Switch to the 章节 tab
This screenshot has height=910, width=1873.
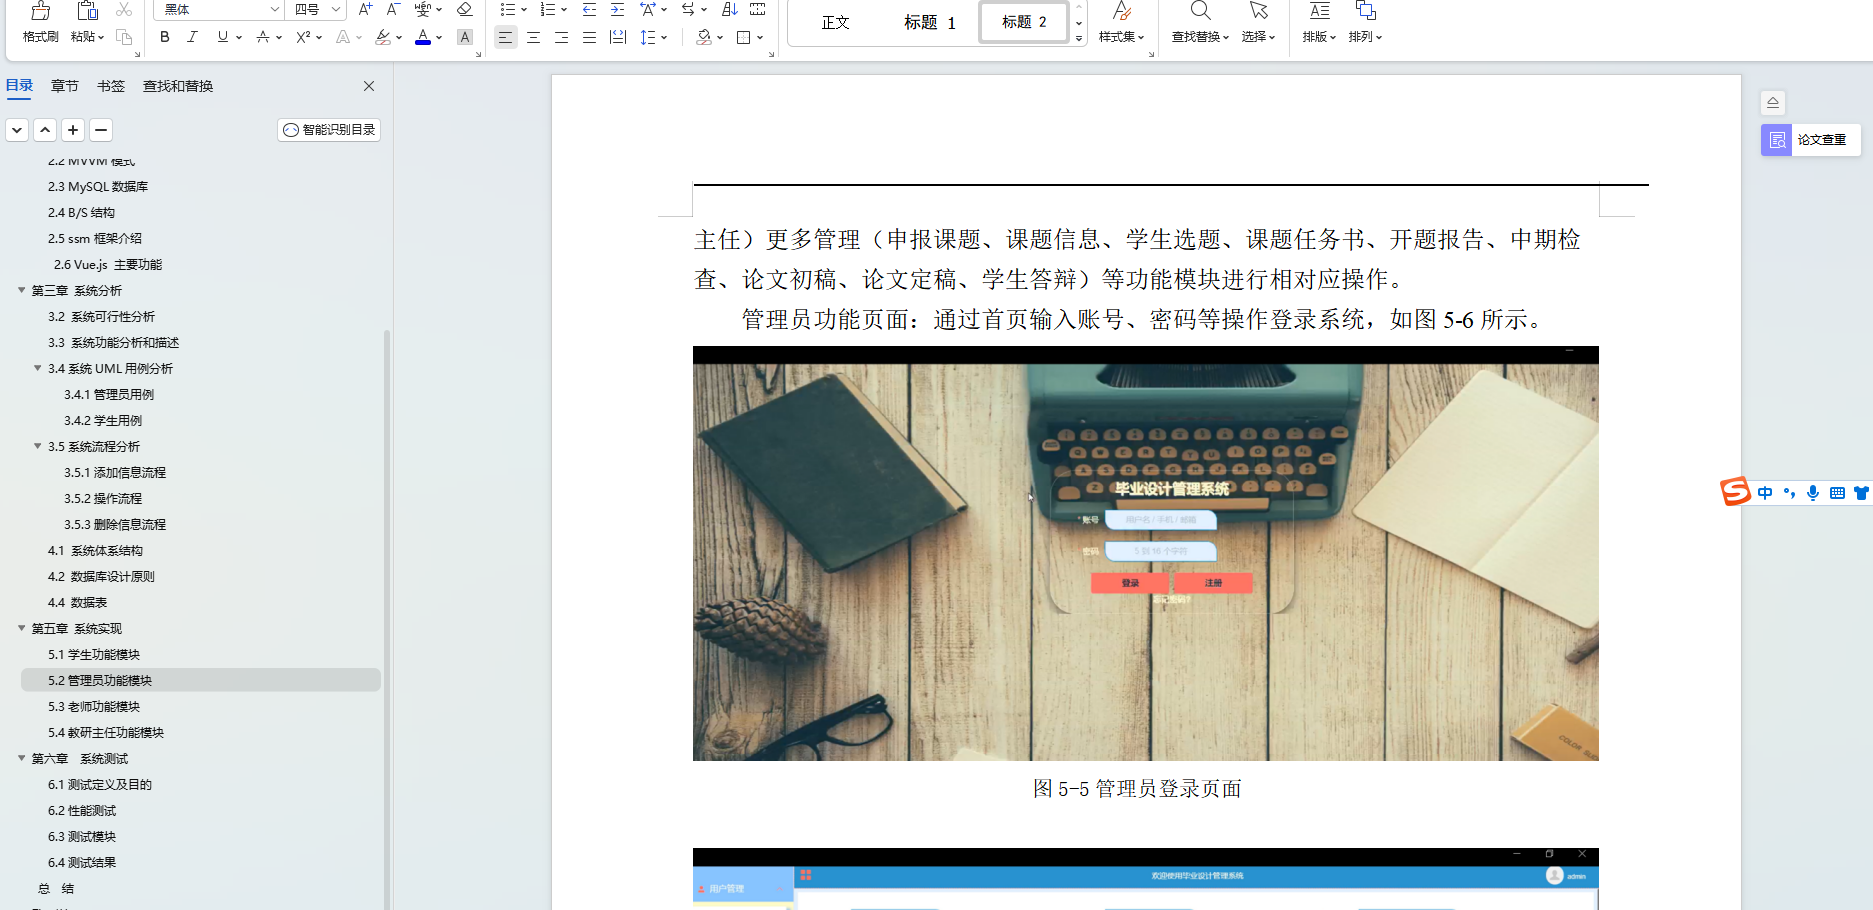point(65,86)
